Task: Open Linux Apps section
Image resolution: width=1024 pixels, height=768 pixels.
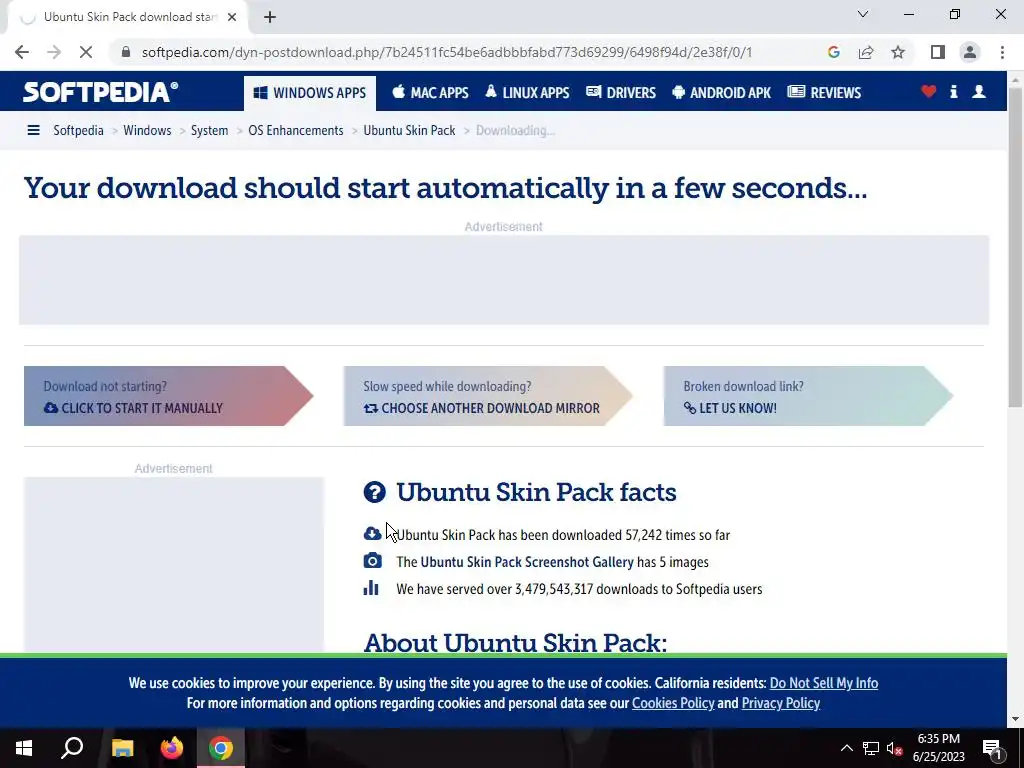Action: (x=527, y=93)
